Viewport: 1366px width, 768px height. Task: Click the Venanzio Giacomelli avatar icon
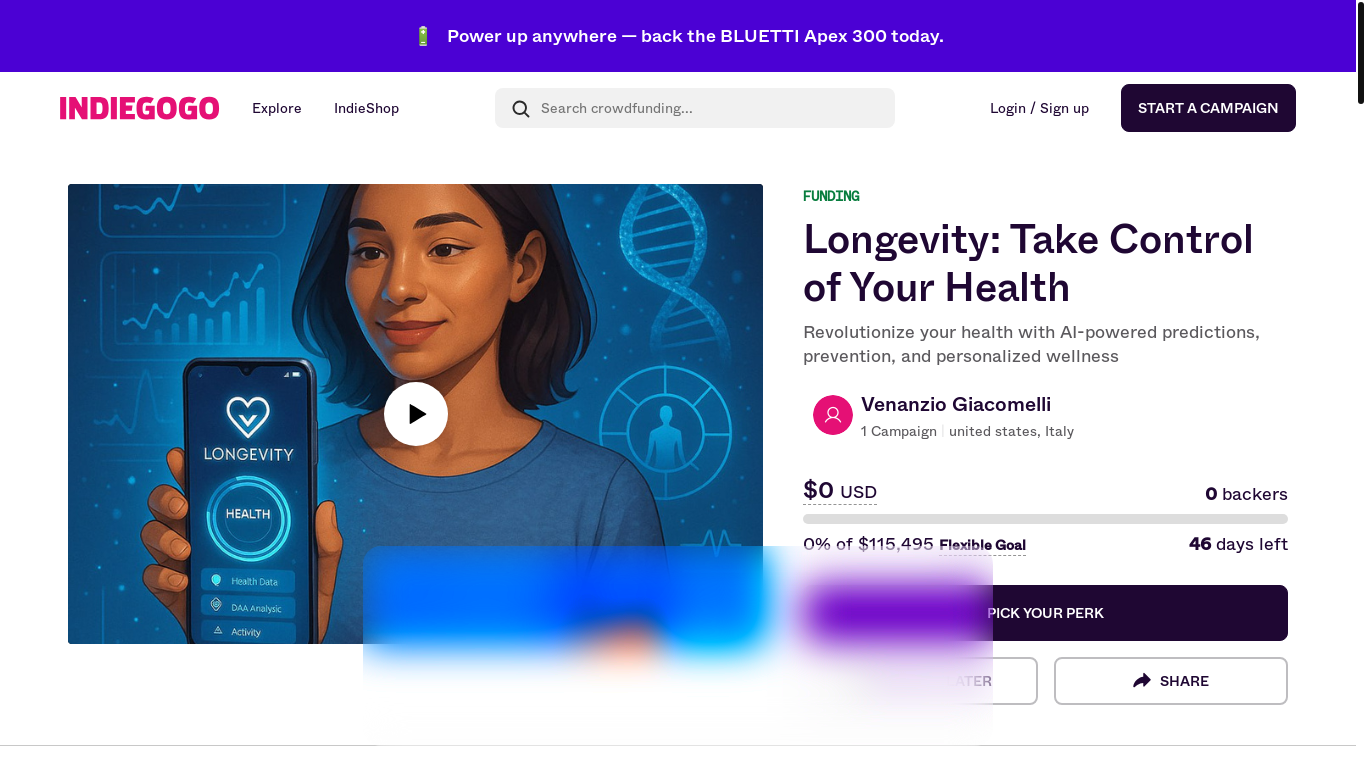point(832,415)
